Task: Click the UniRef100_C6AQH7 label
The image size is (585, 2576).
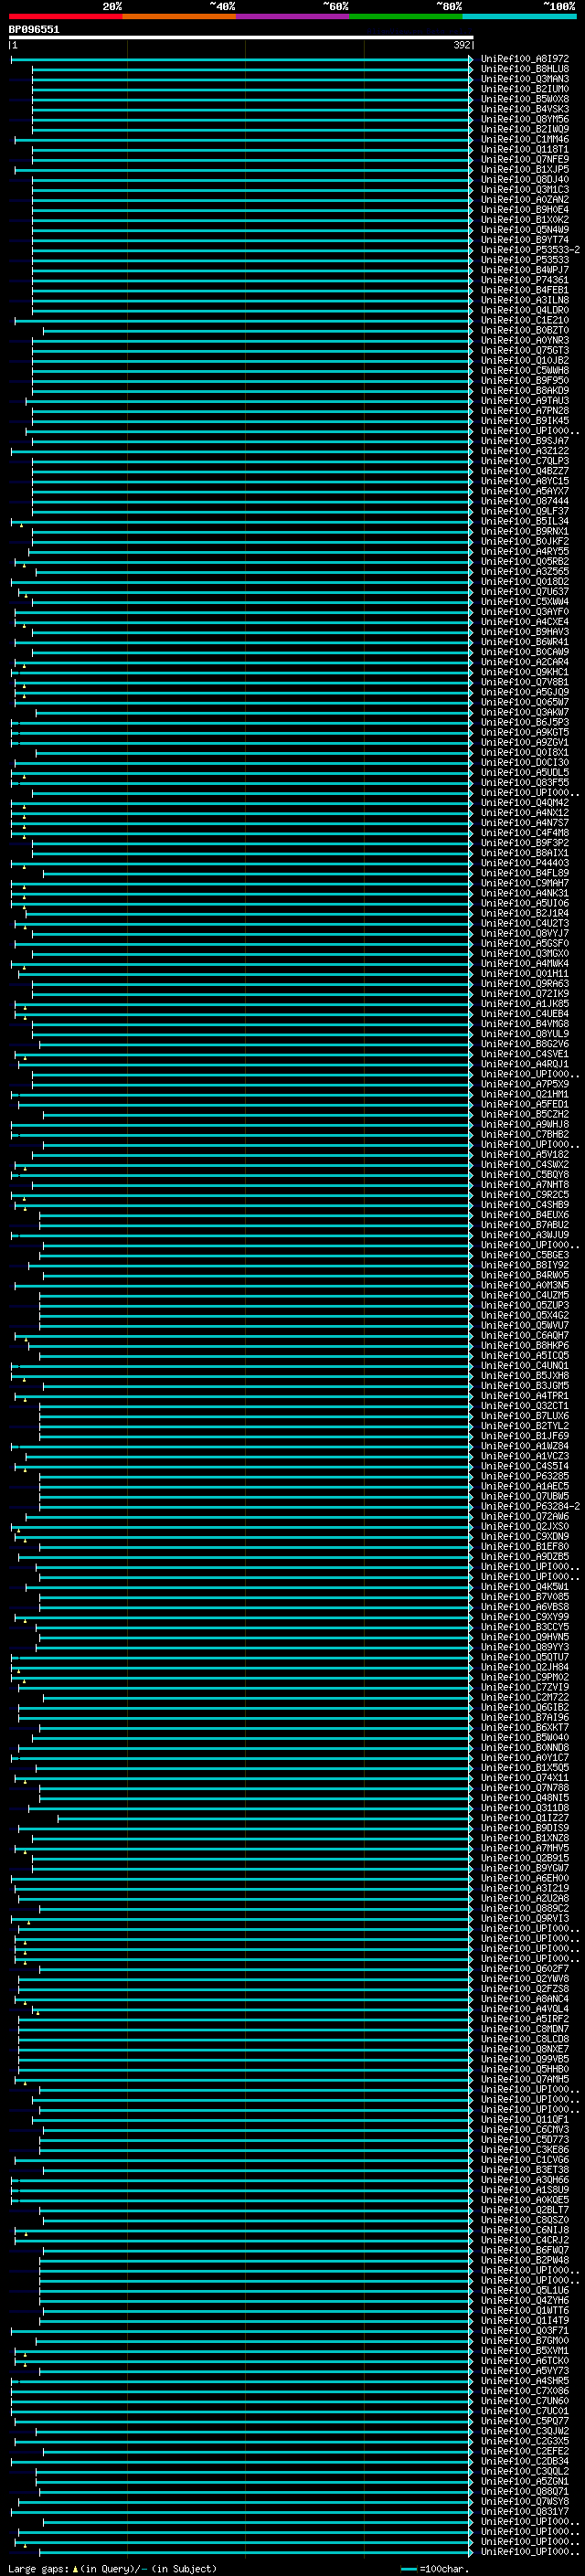Action: (525, 1336)
